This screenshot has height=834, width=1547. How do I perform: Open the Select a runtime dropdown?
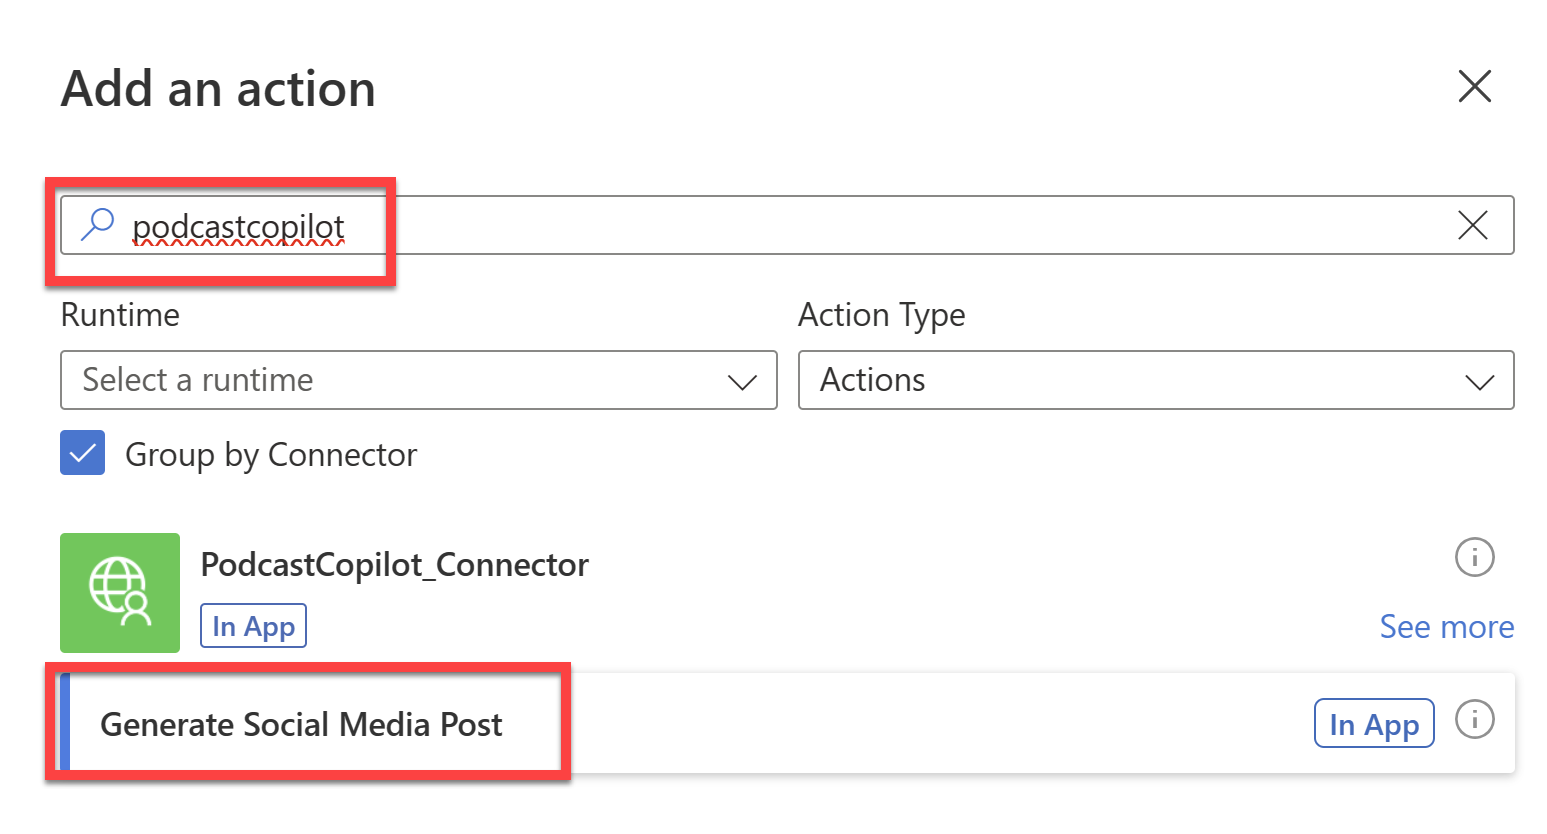point(400,380)
